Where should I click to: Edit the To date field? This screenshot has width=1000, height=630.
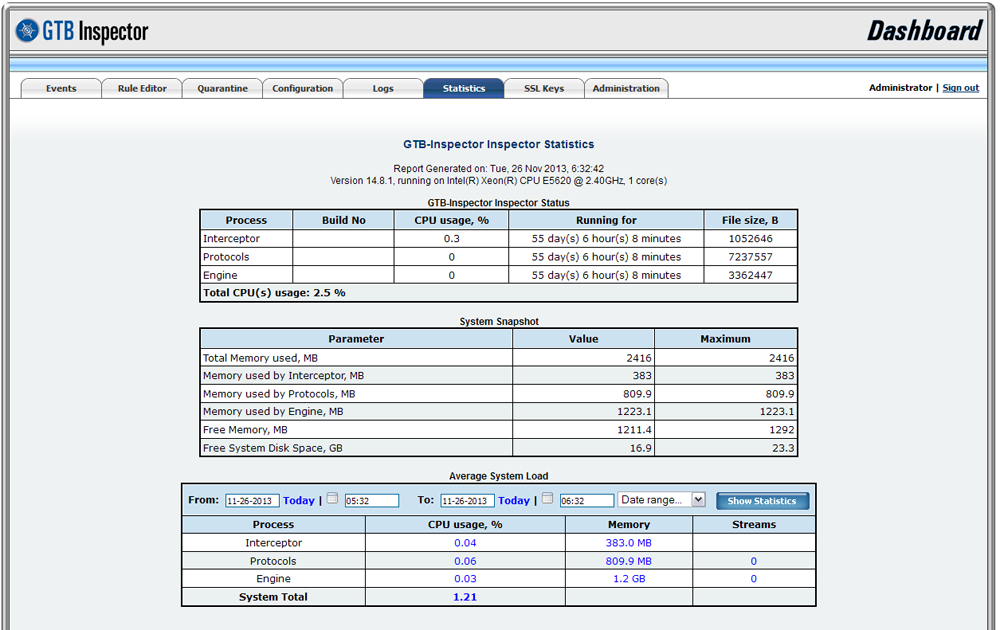[467, 501]
